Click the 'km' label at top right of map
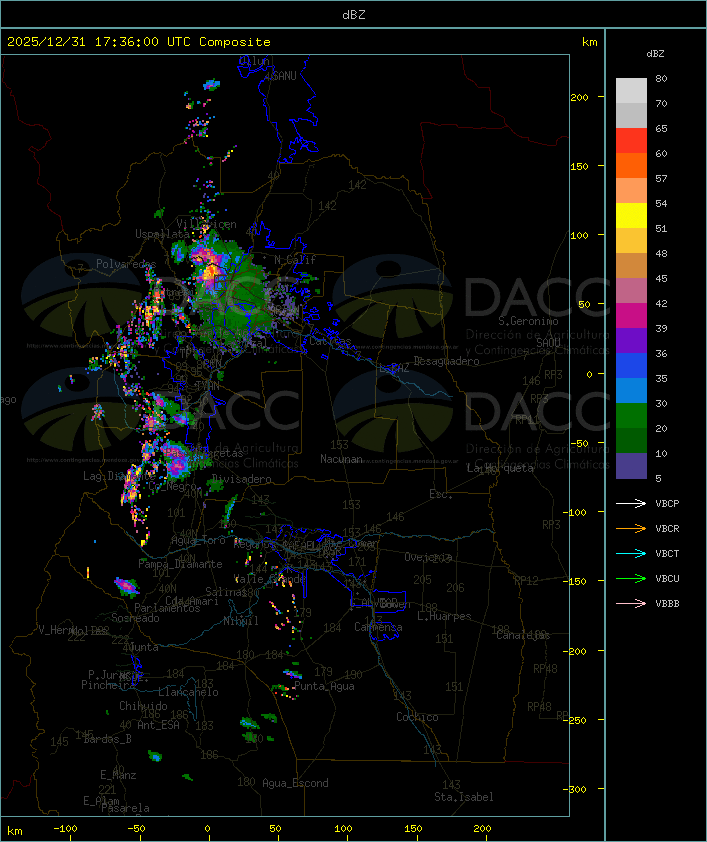The height and width of the screenshot is (842, 707). tap(589, 42)
